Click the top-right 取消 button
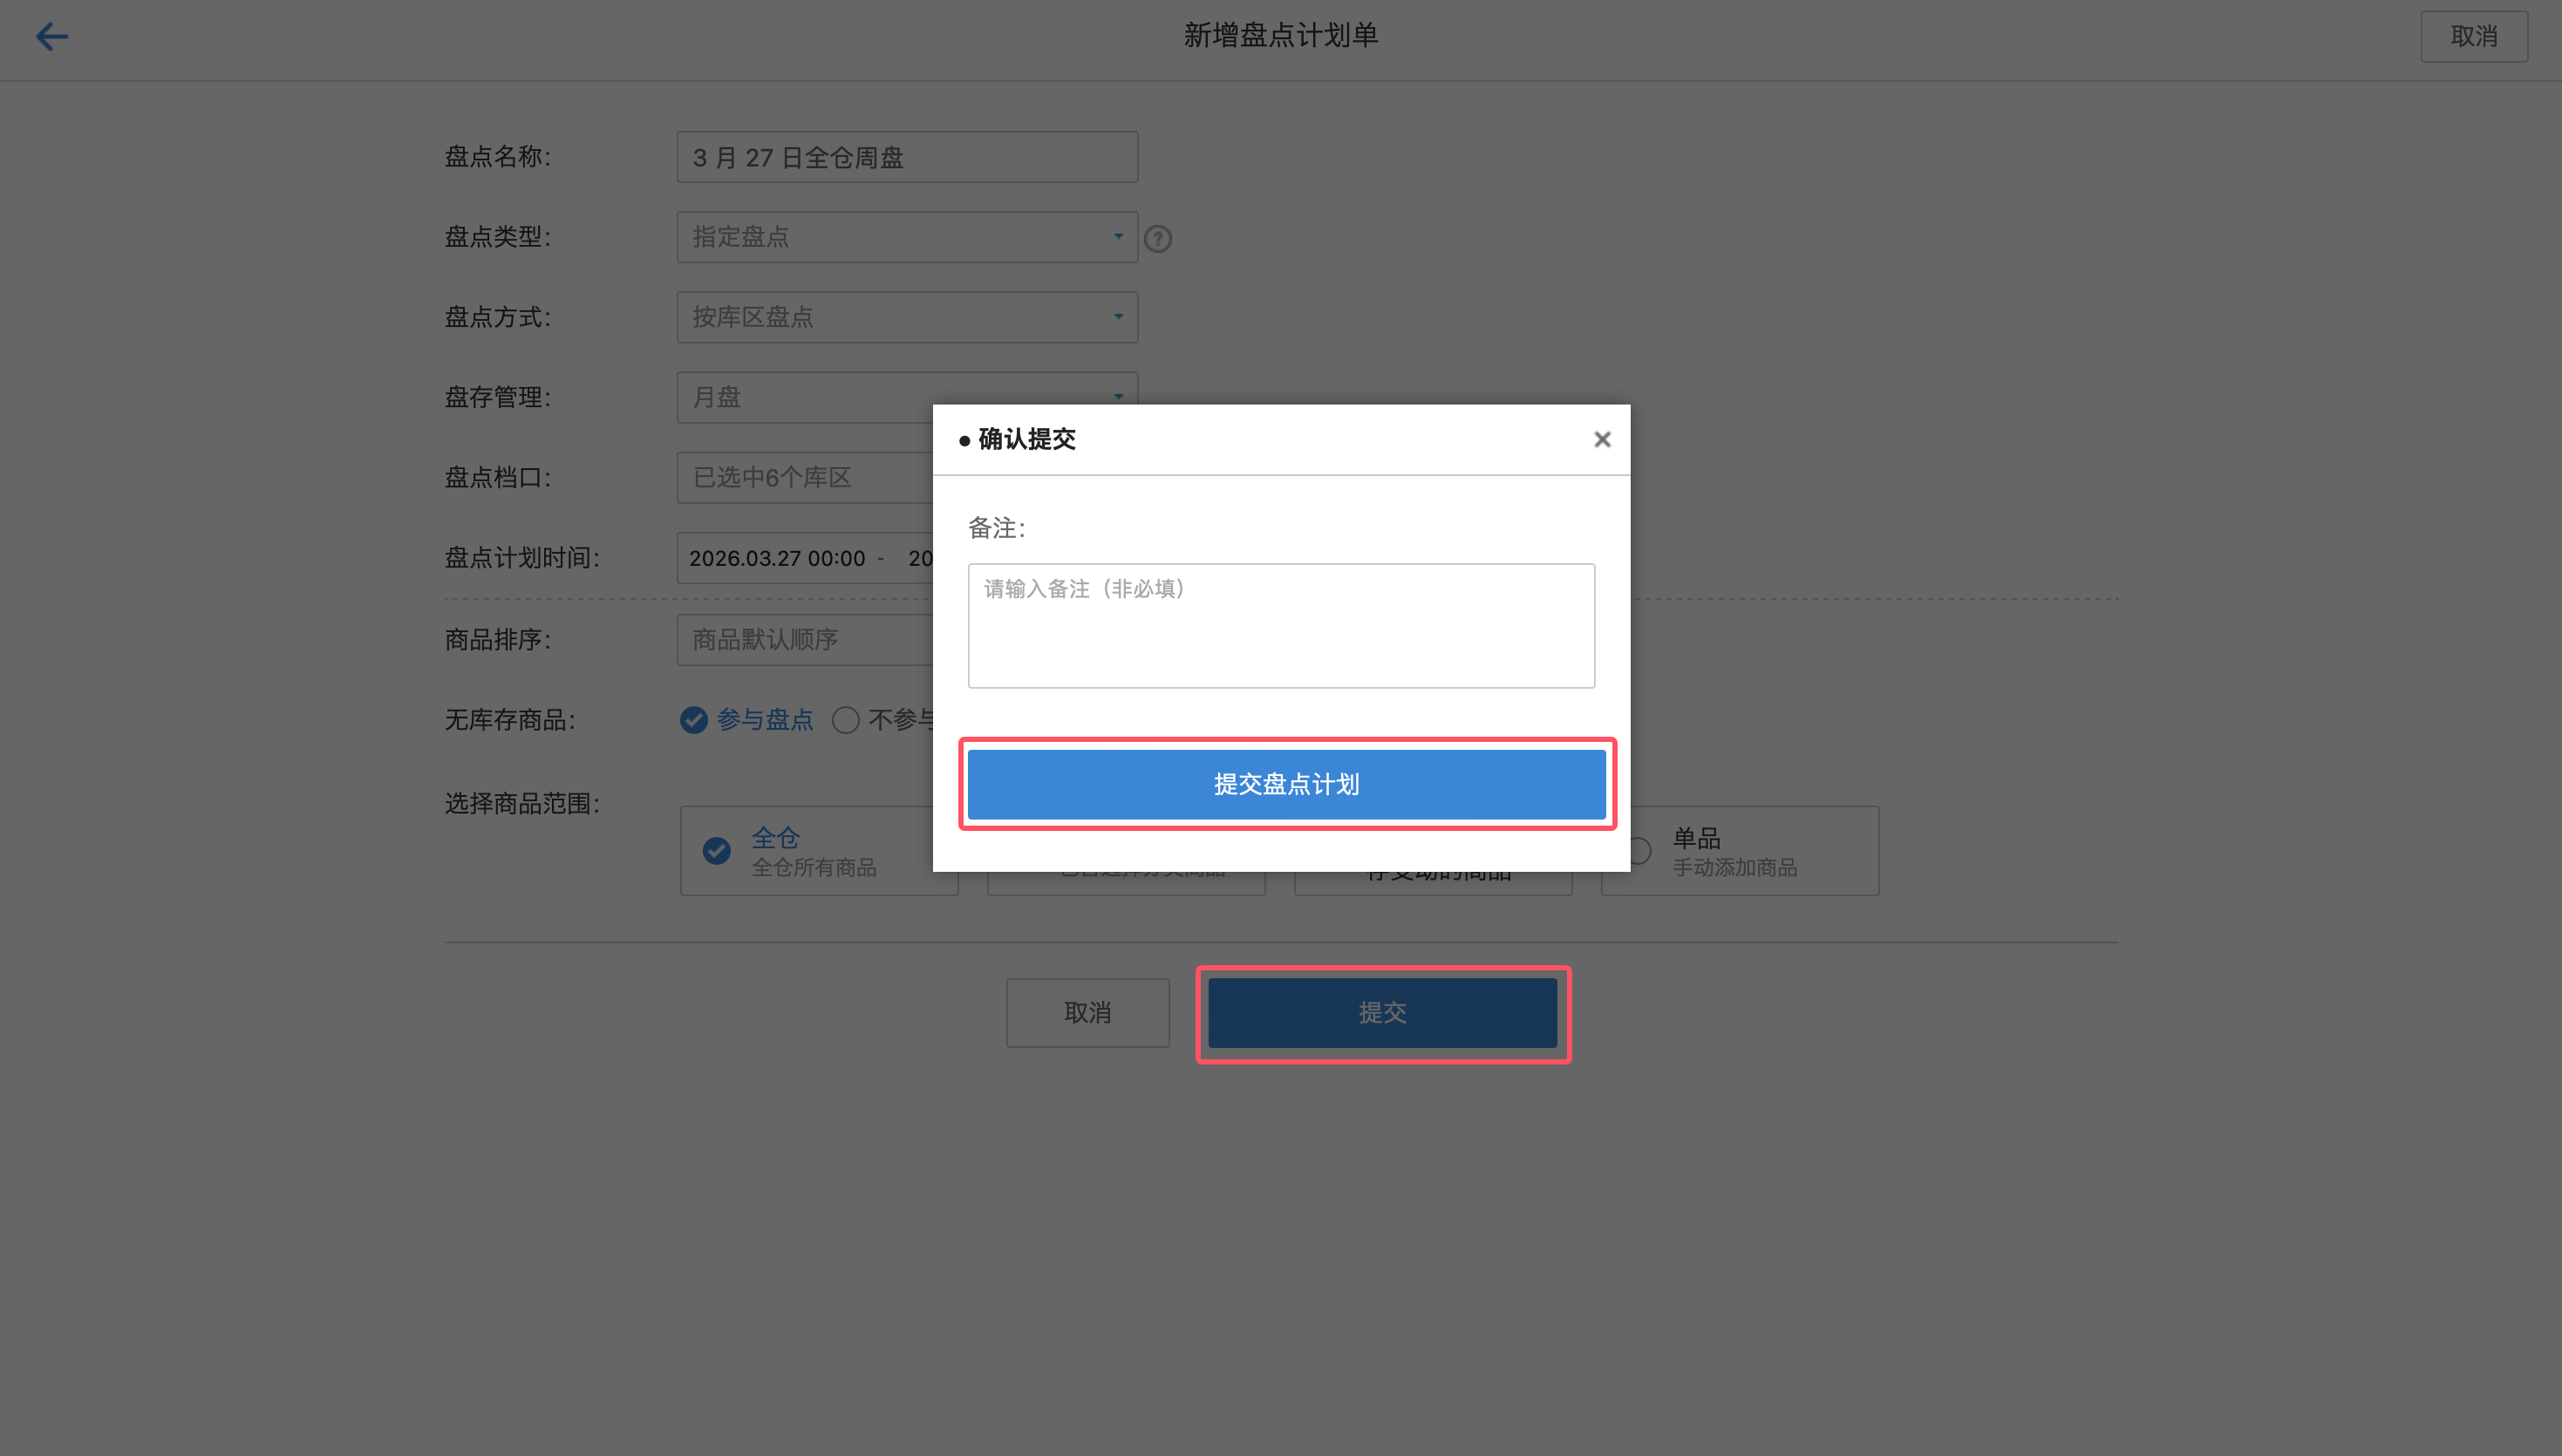This screenshot has width=2562, height=1456. (2473, 37)
